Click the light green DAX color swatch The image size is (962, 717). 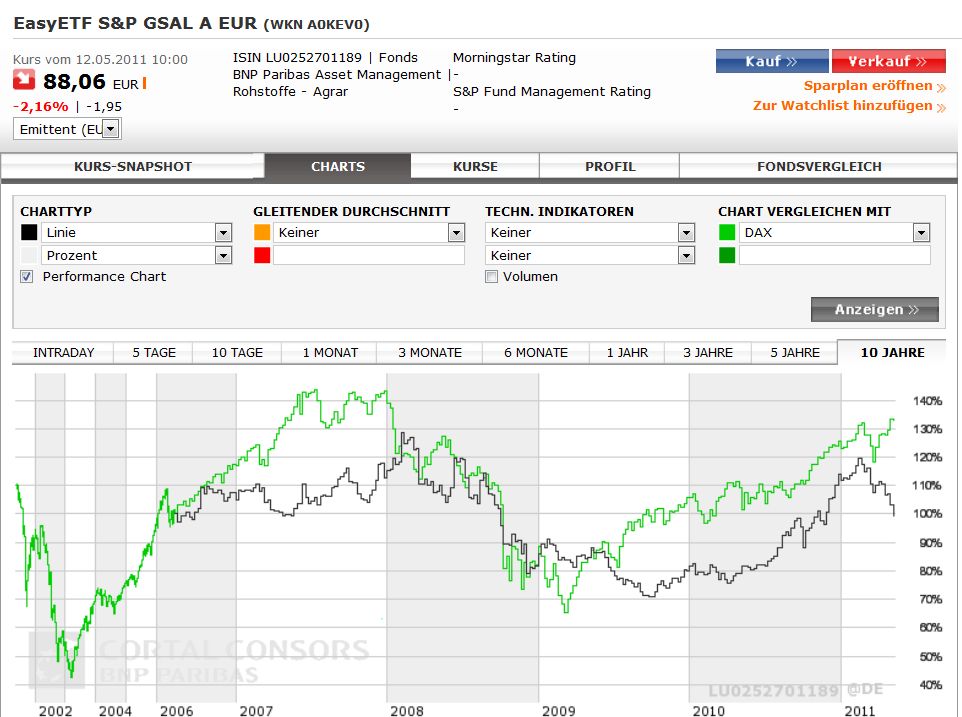click(x=727, y=232)
